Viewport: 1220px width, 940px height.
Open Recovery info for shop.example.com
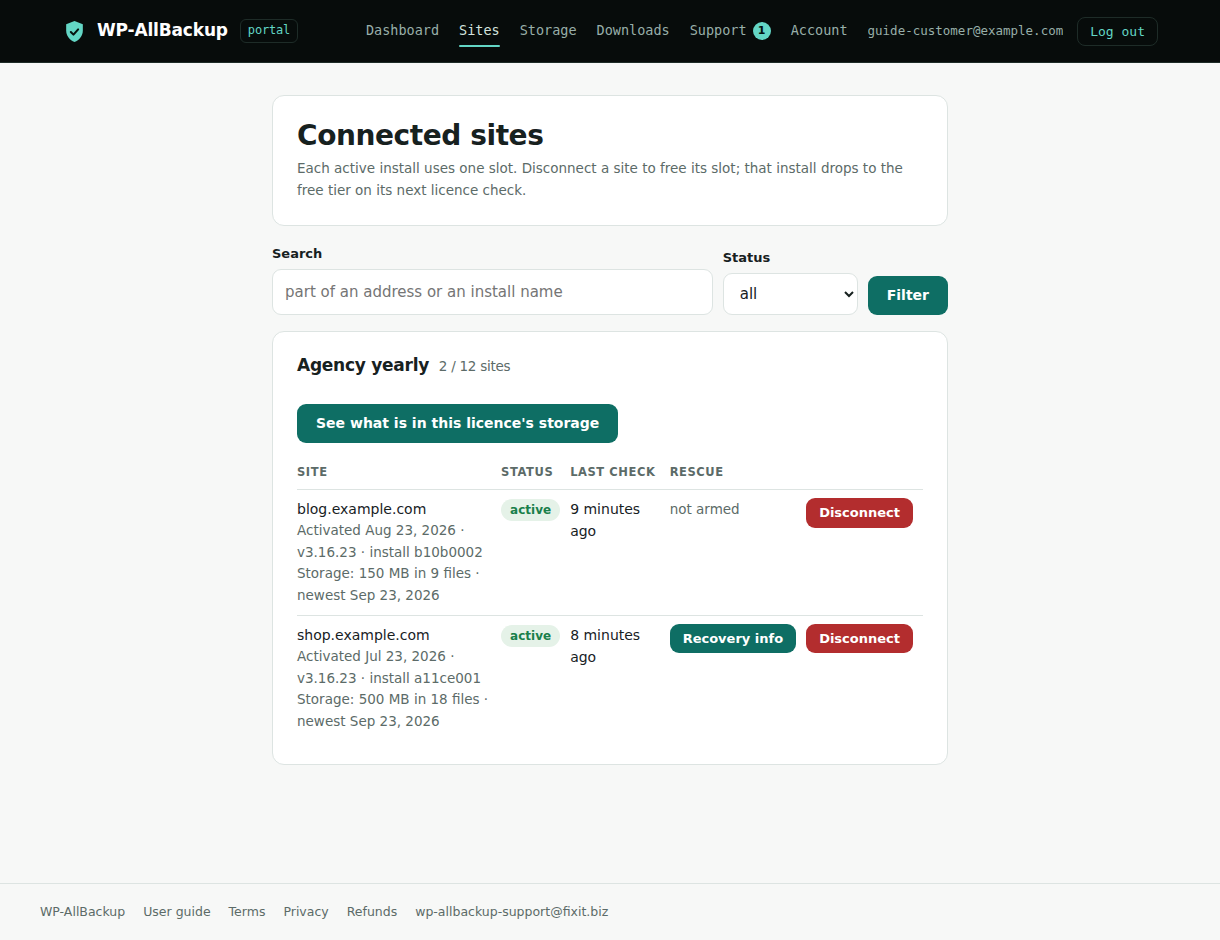pos(733,639)
